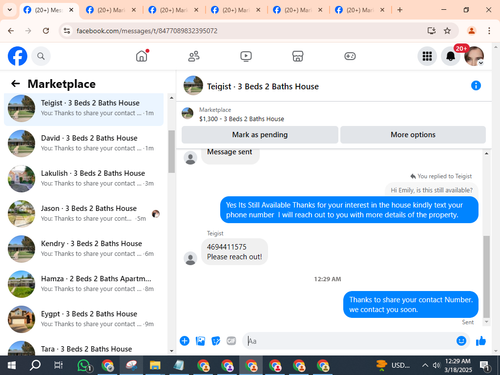Click the install app icon in address bar
This screenshot has width=500, height=375.
pyautogui.click(x=432, y=31)
